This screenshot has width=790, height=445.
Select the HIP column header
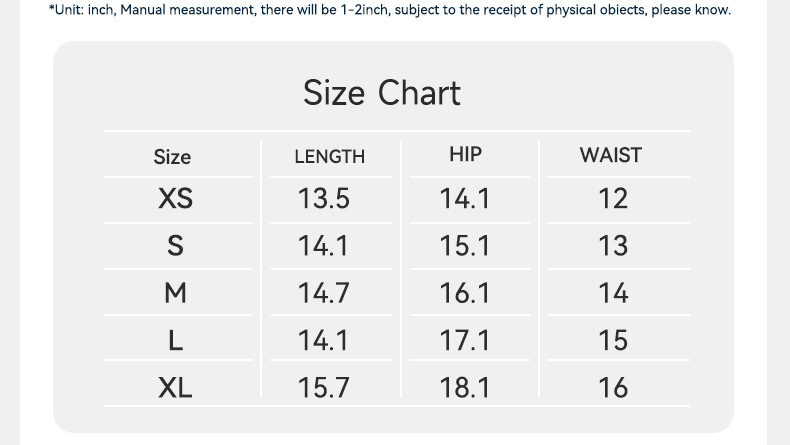point(465,154)
